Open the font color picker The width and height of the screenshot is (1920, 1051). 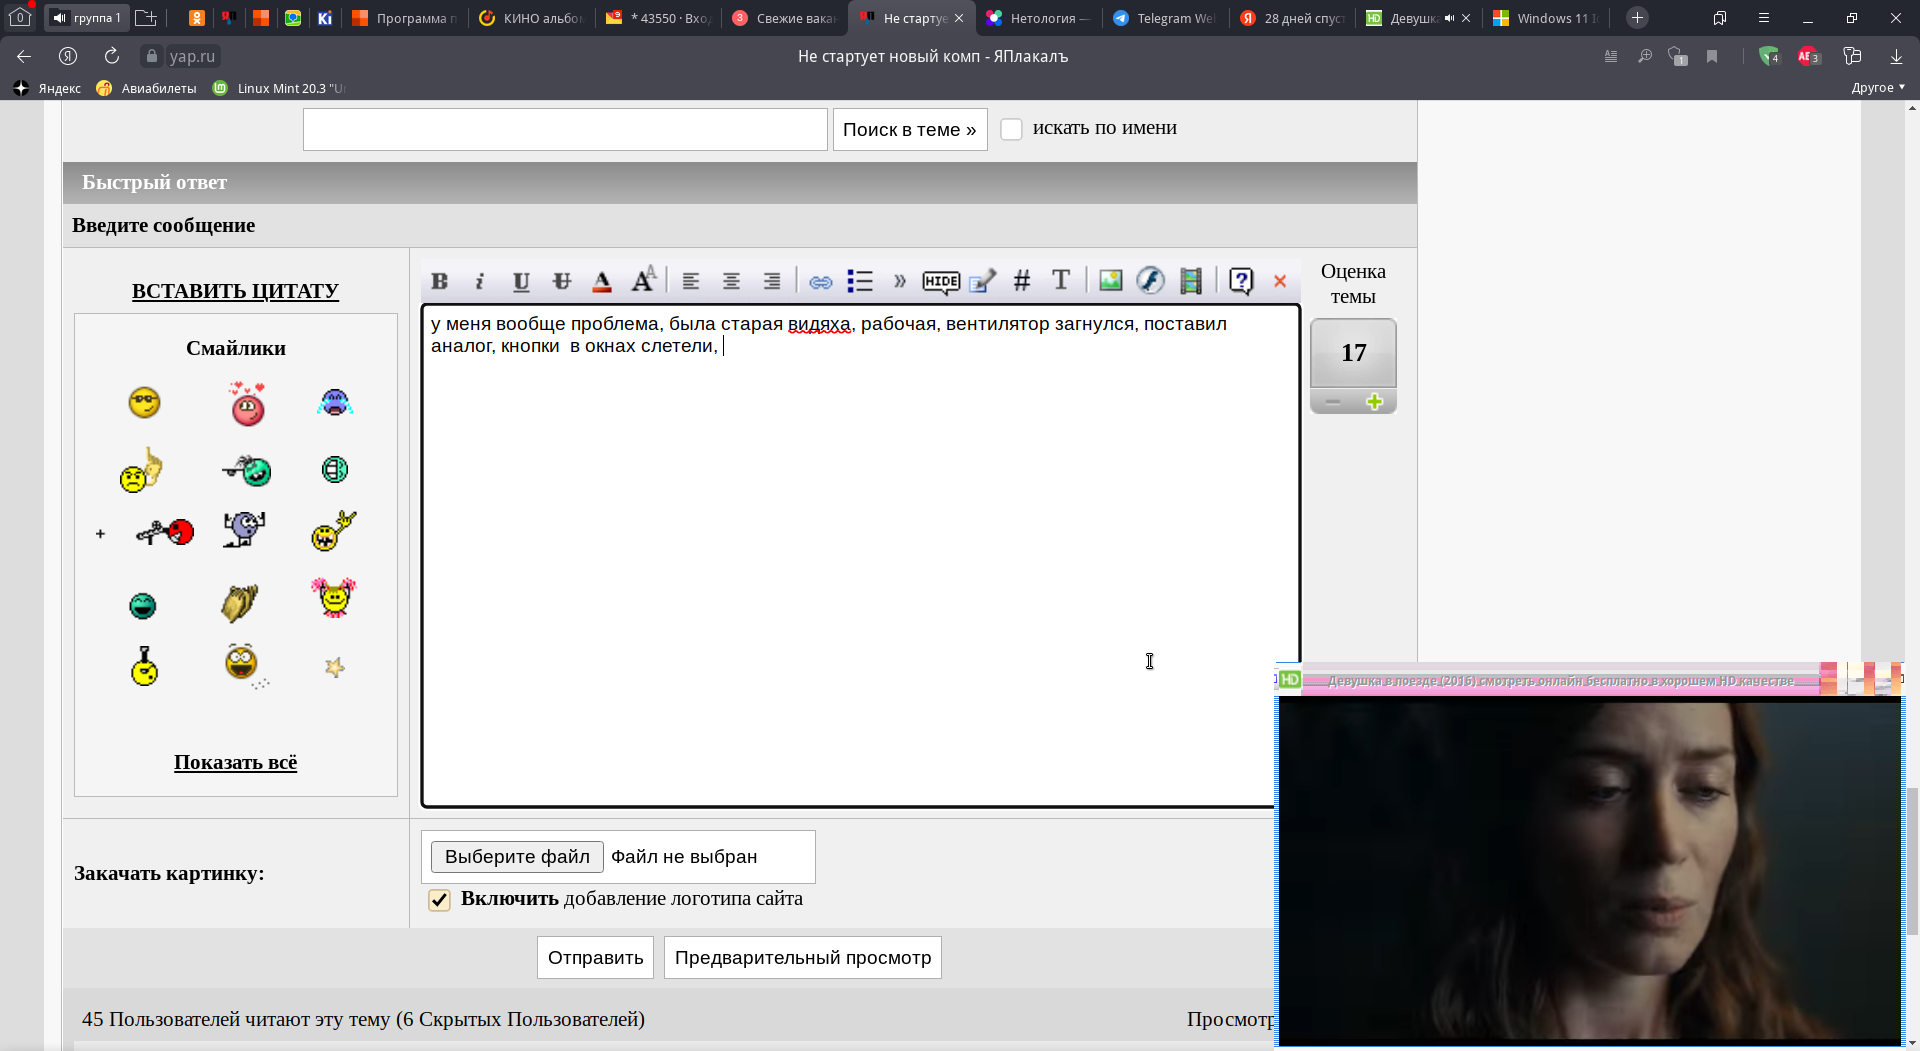602,281
